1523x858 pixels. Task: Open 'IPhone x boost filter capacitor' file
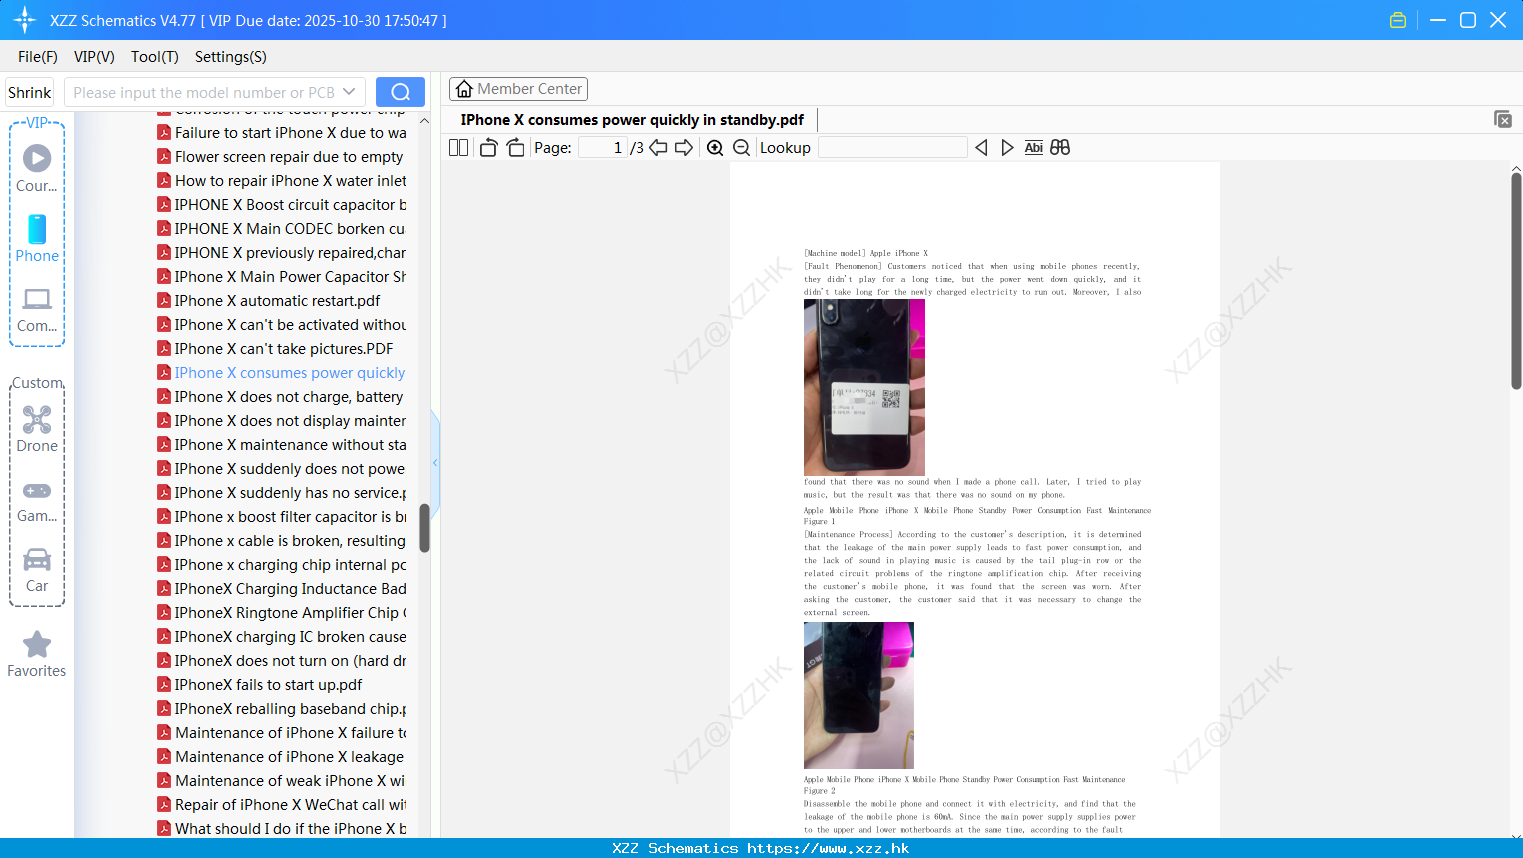(282, 517)
